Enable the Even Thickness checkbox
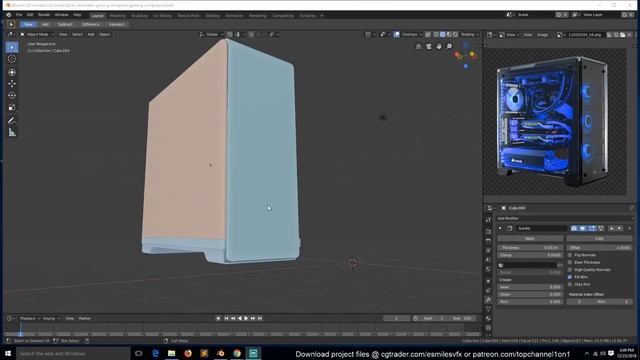Screen dimensions: 640x360 [x=570, y=262]
